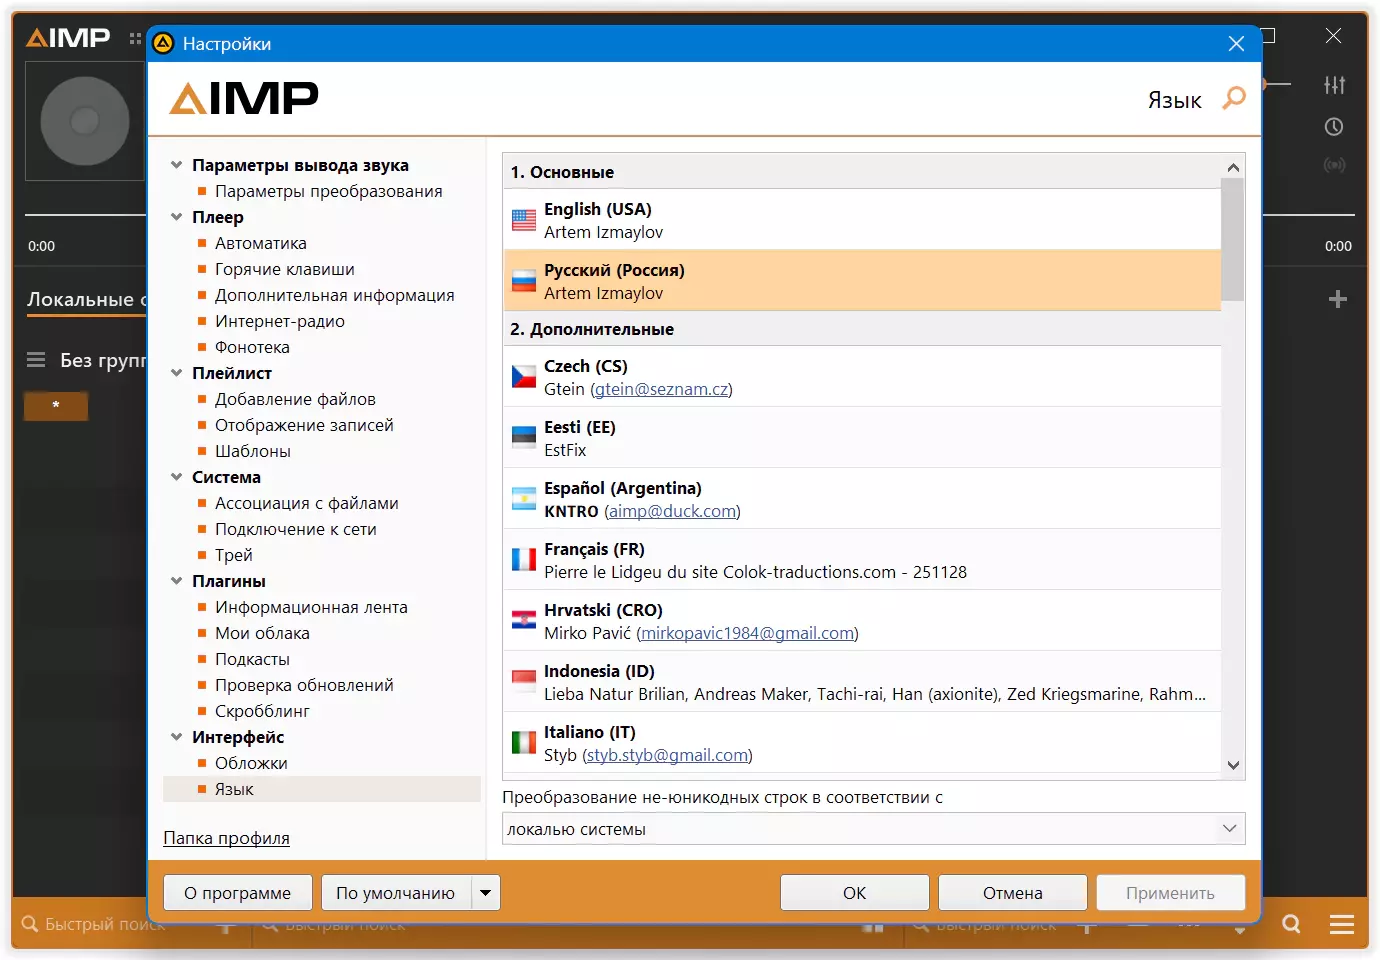Click the Indonesia (ID) flag icon
This screenshot has height=960, width=1380.
click(x=524, y=682)
